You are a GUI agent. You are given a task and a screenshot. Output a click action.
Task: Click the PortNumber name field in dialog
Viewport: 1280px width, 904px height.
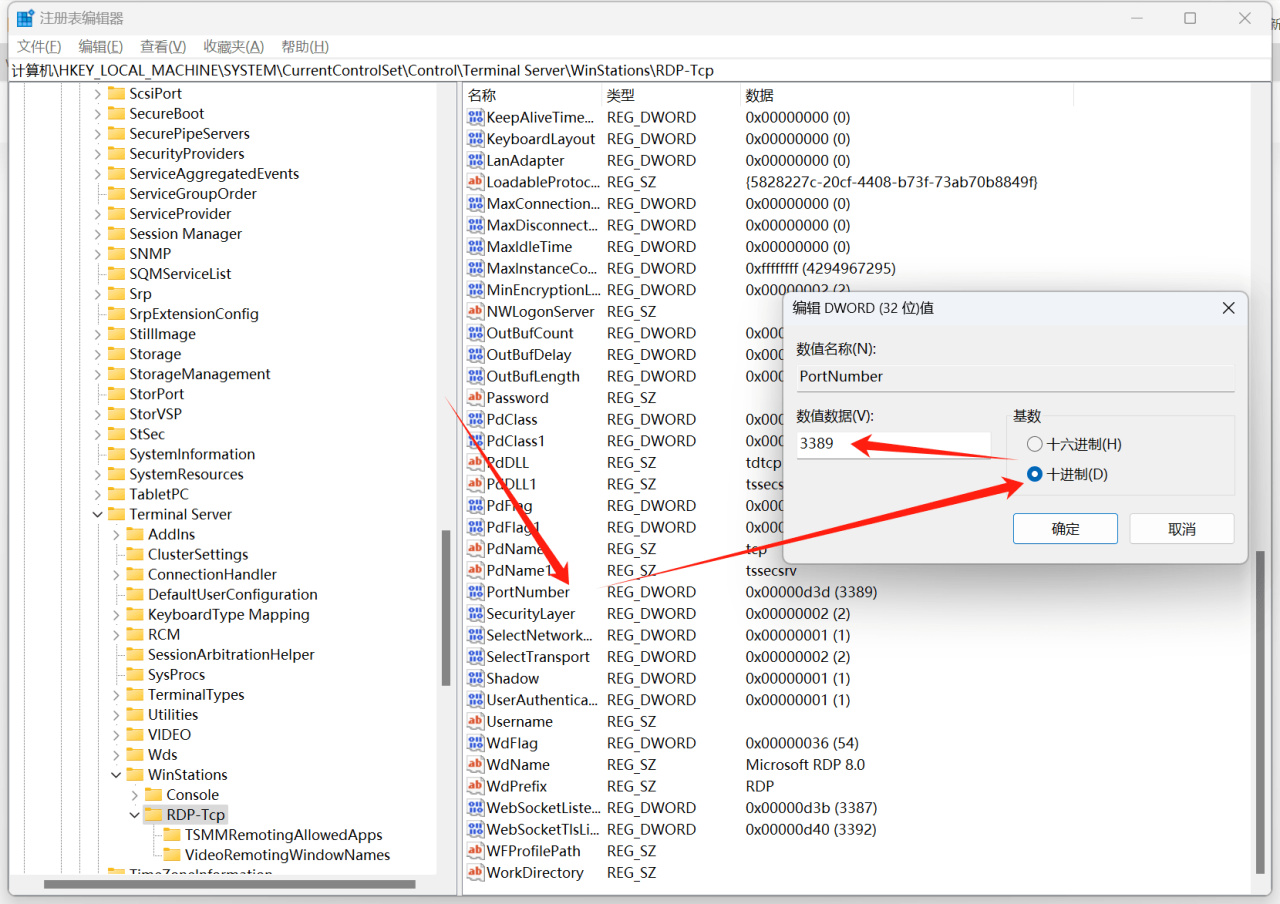pos(1015,377)
